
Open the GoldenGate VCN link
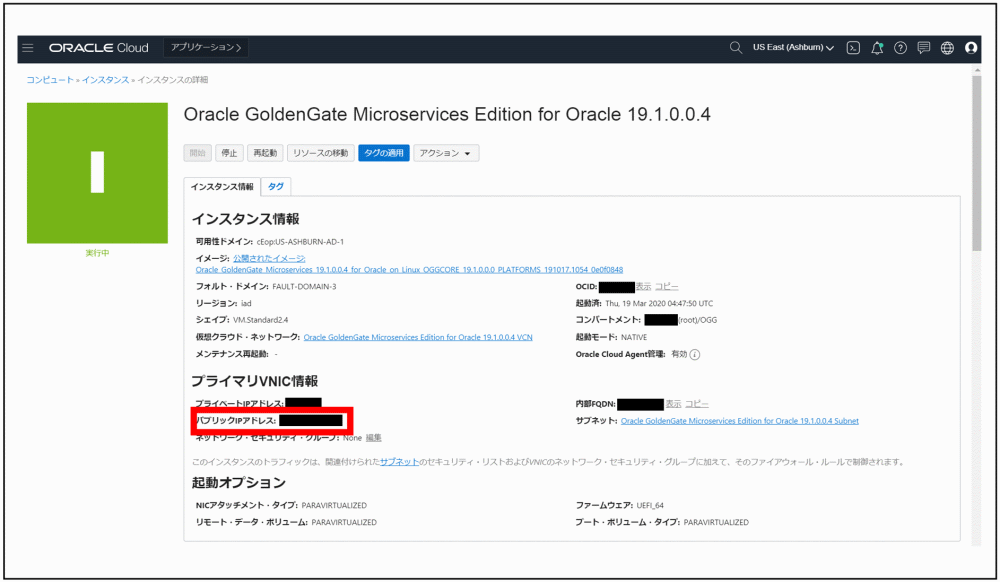point(418,337)
